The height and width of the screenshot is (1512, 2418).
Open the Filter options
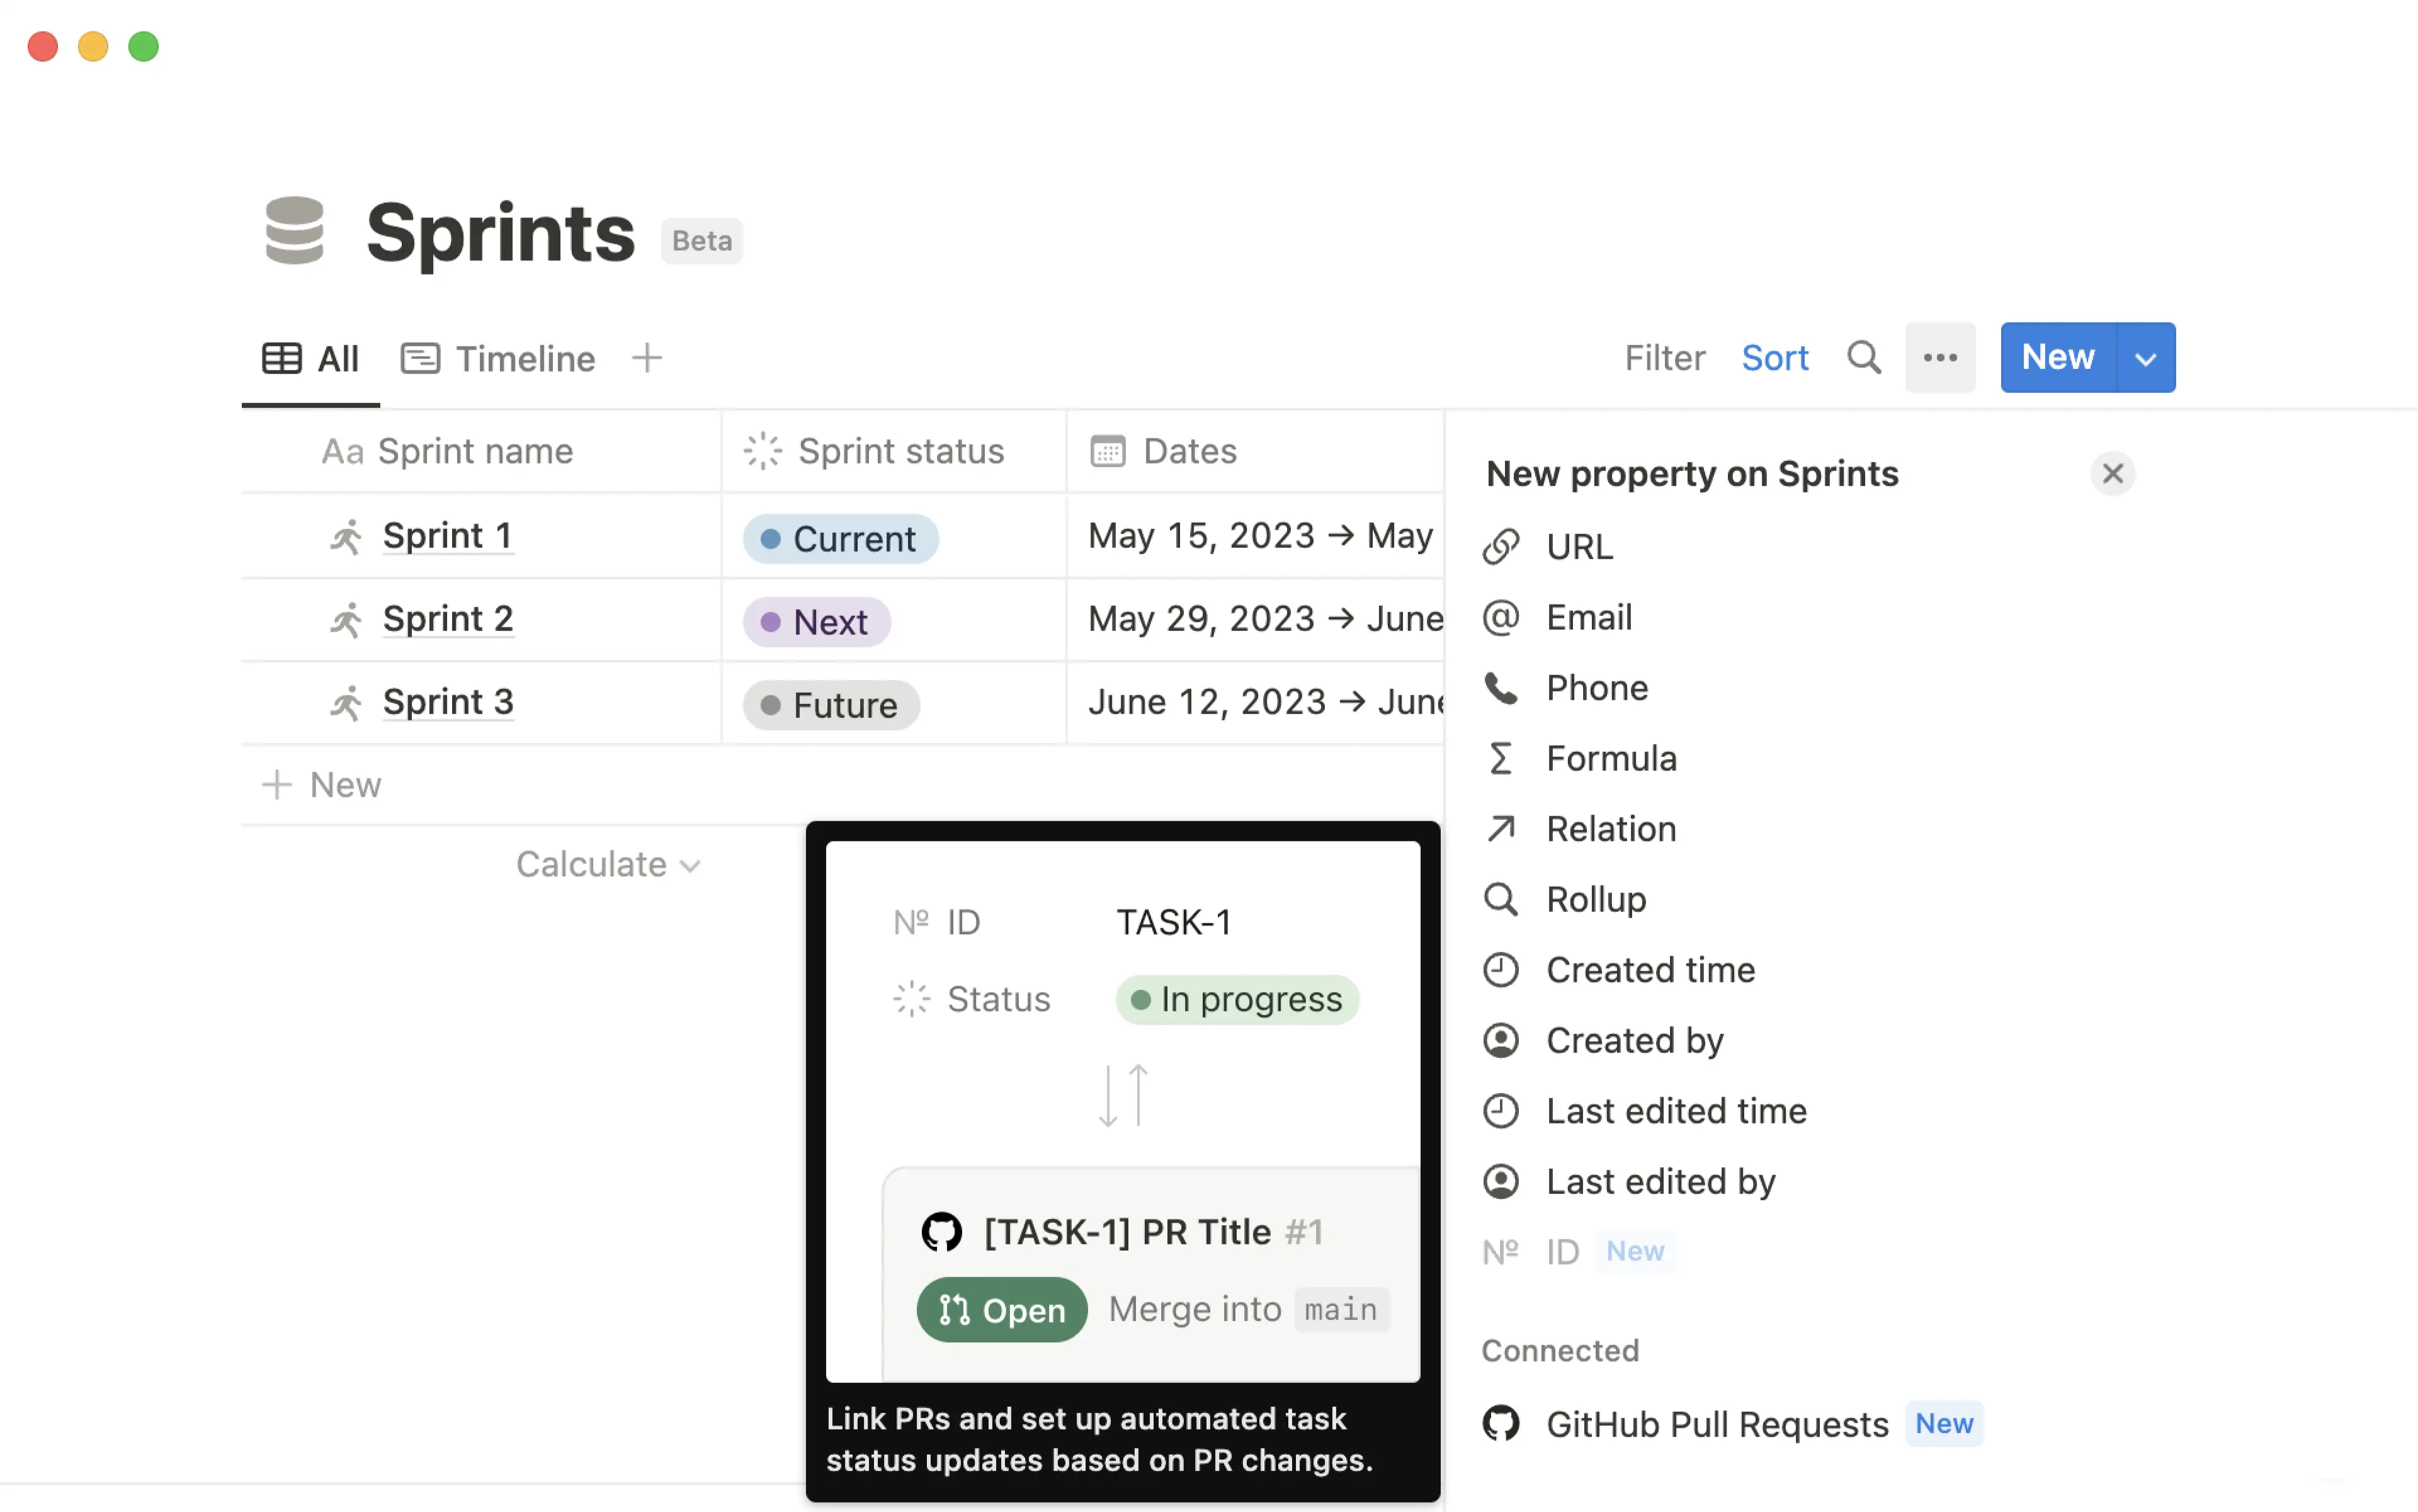click(x=1663, y=357)
